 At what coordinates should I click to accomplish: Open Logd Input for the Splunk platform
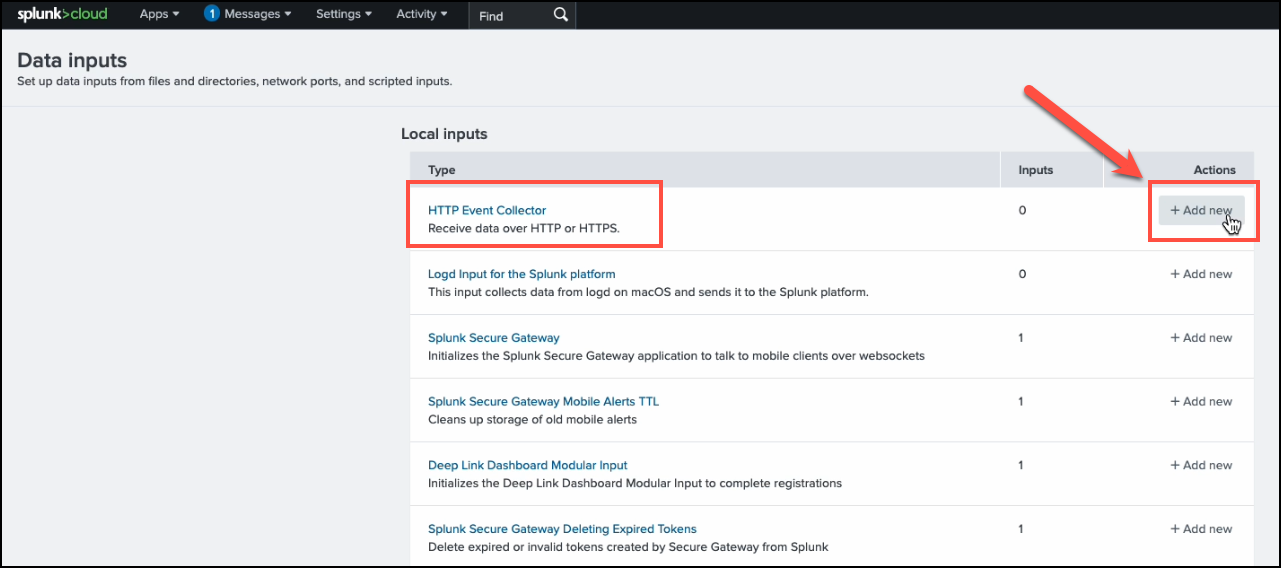pos(521,274)
